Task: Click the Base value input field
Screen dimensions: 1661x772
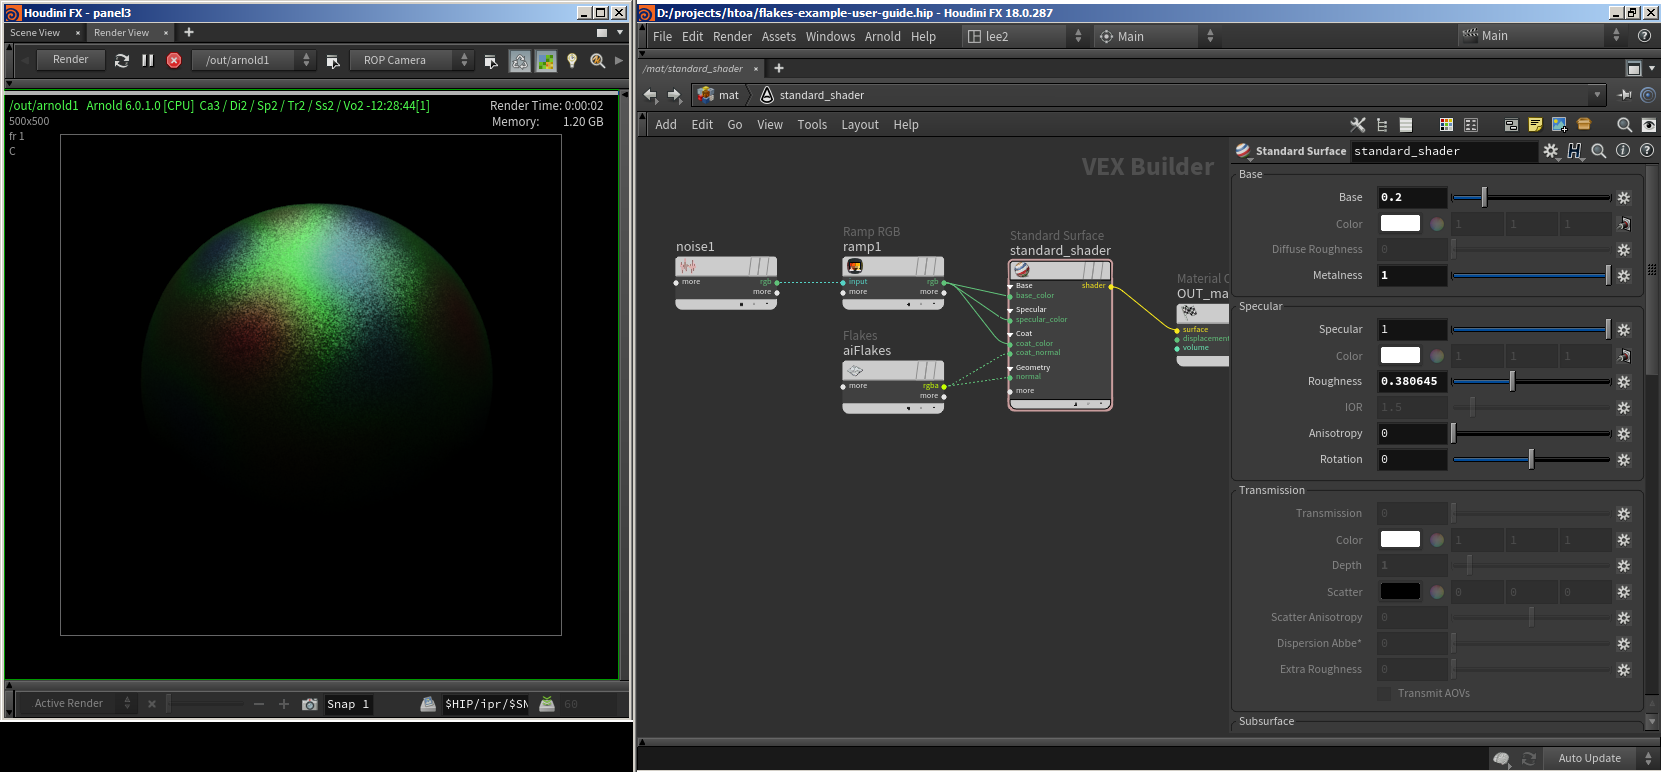Action: [x=1412, y=198]
